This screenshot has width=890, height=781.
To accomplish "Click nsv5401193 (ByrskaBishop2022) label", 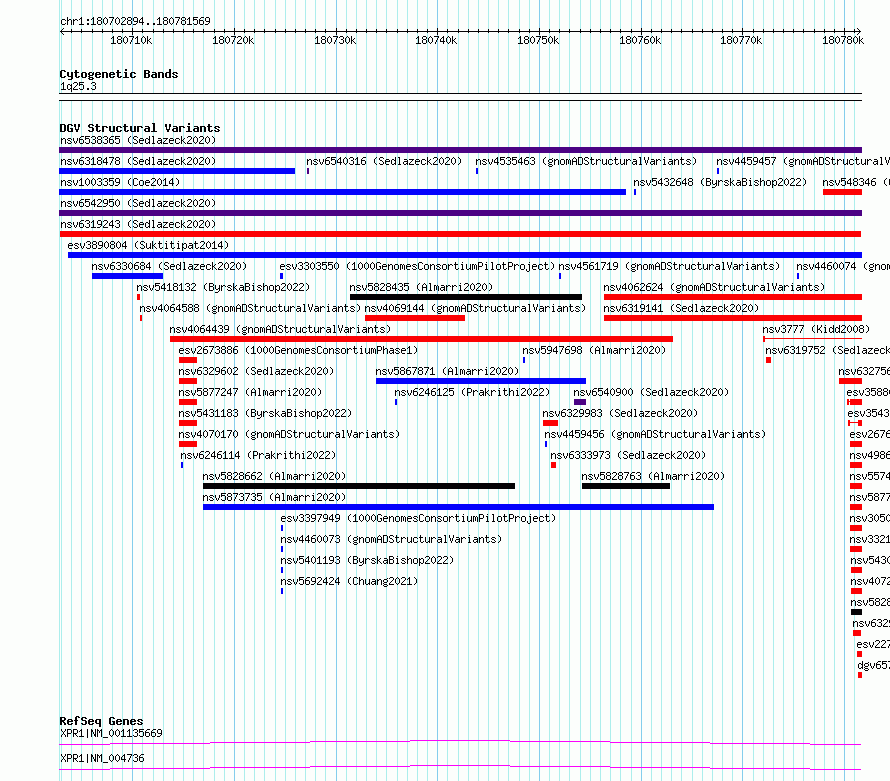I will [x=367, y=560].
